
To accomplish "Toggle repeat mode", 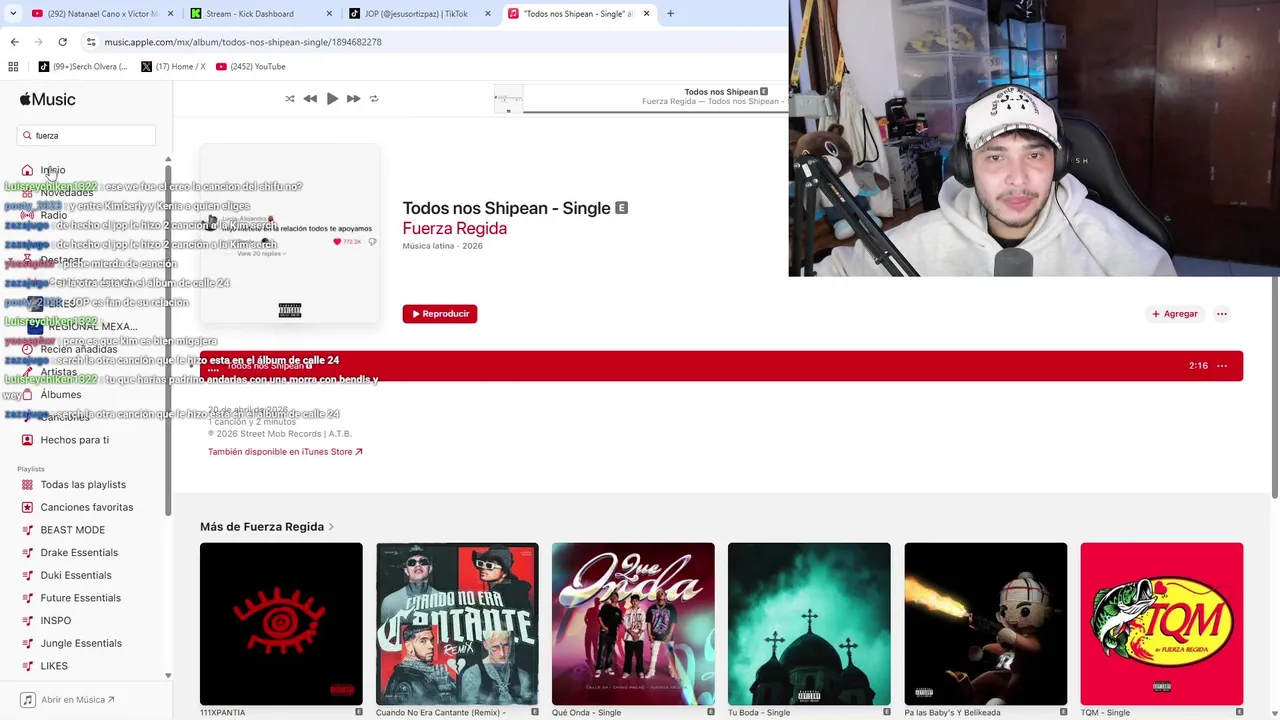I will pos(374,99).
